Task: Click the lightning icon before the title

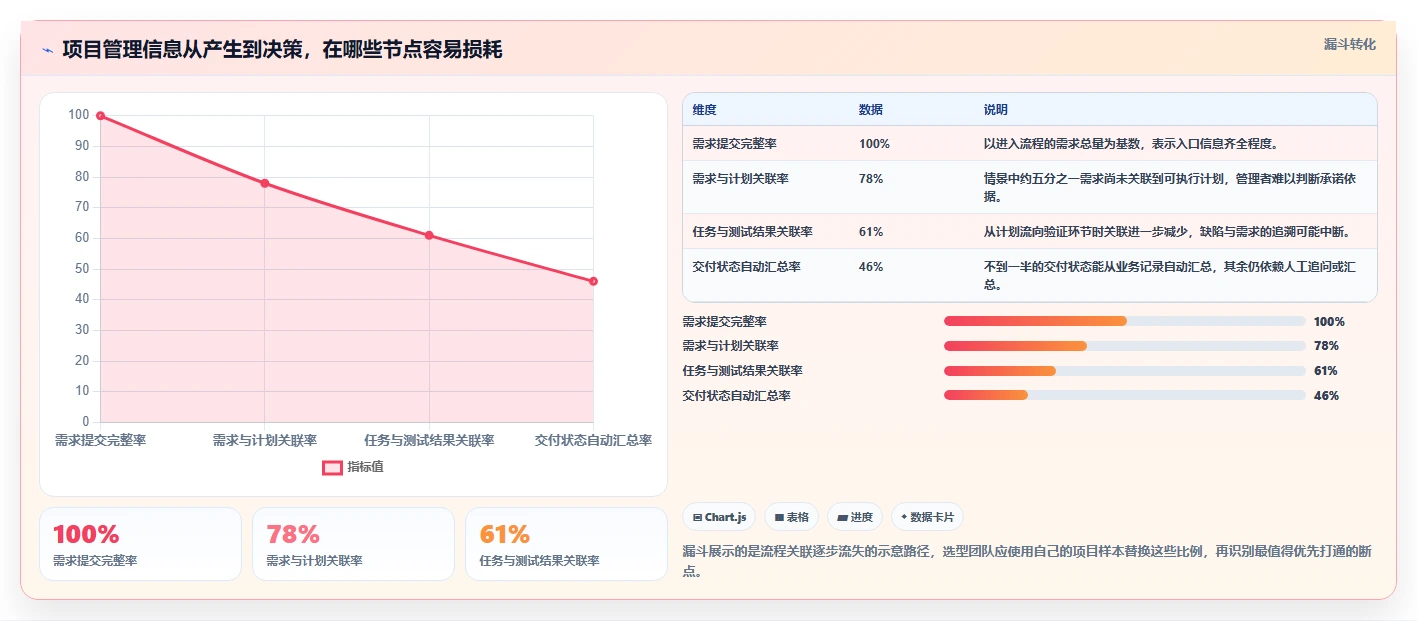Action: point(47,50)
